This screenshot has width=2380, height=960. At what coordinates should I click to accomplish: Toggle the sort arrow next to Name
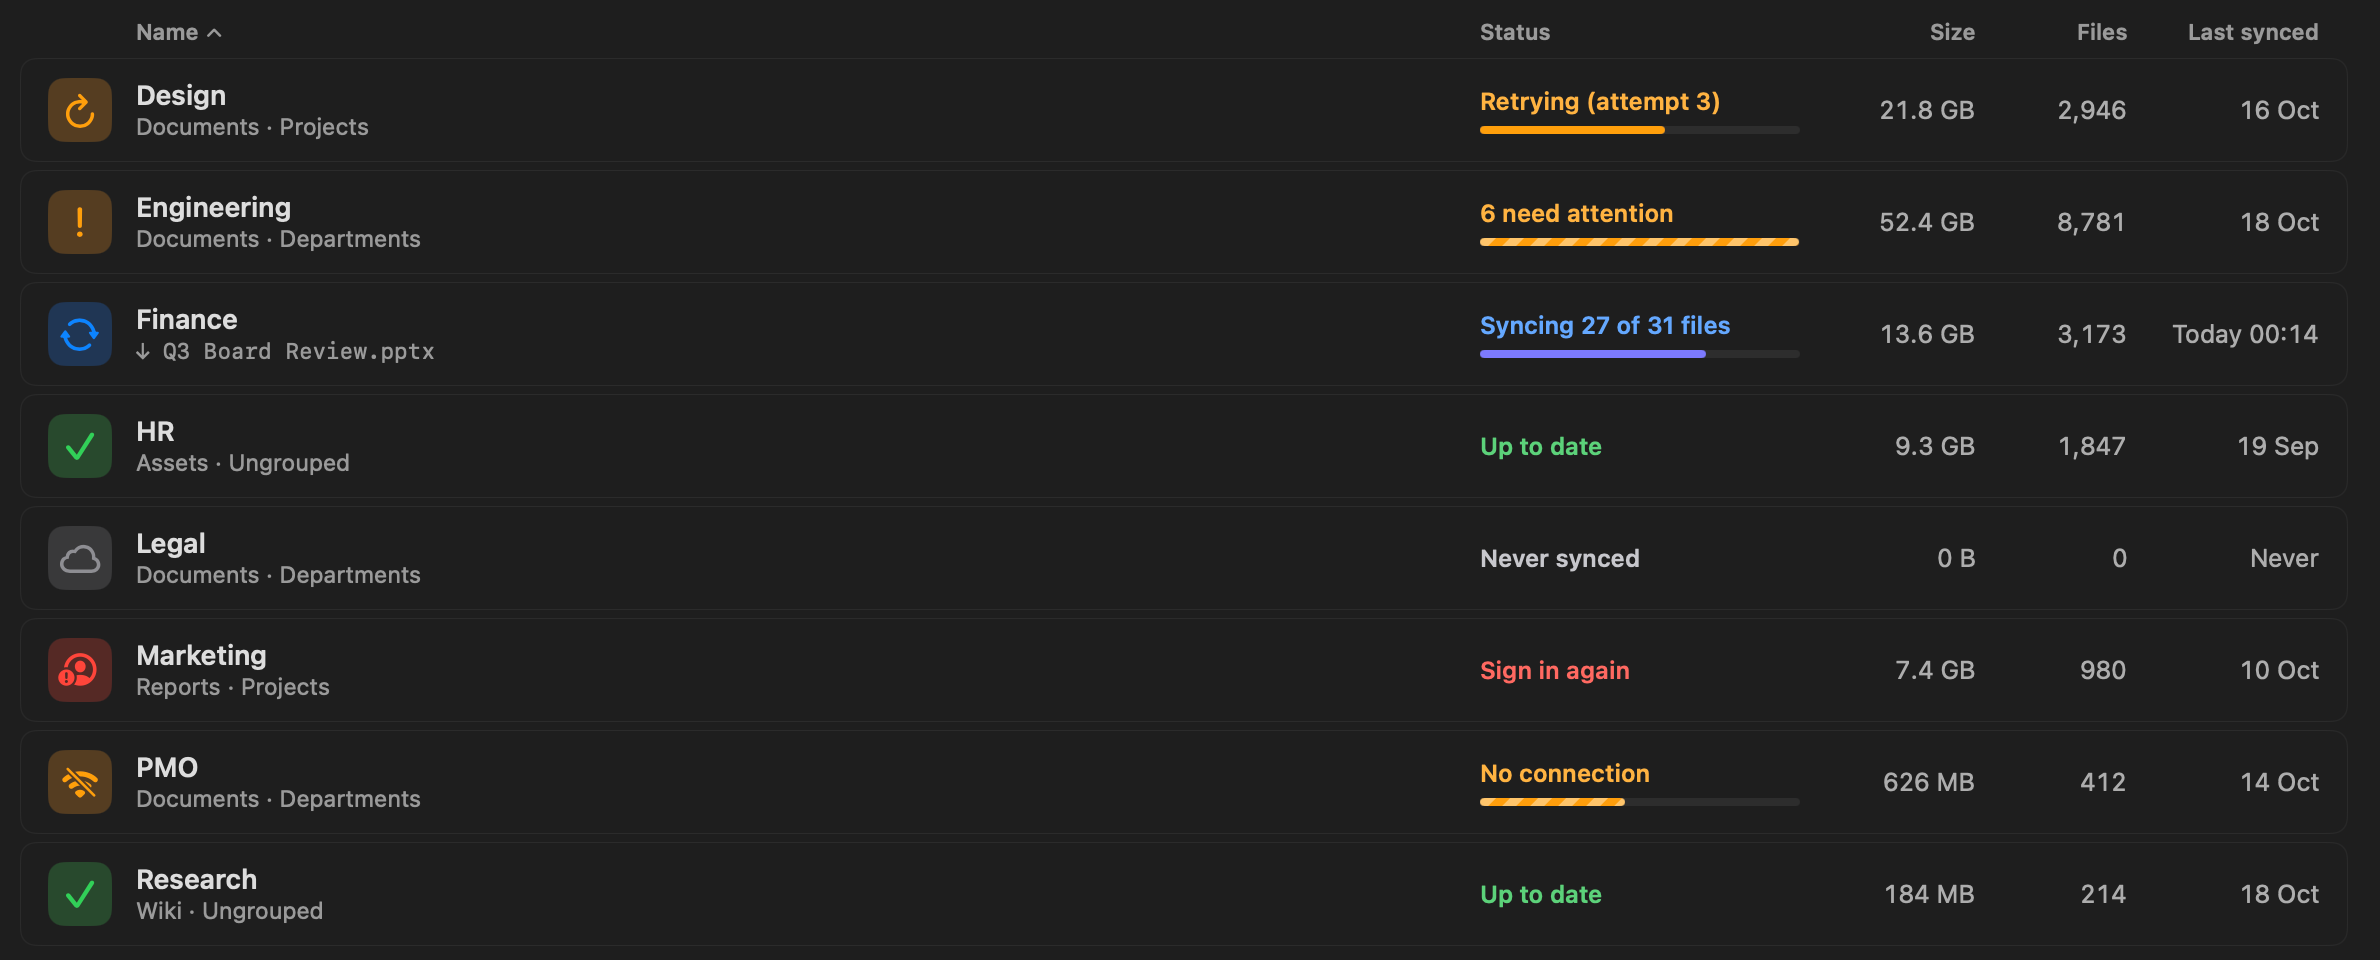(214, 33)
